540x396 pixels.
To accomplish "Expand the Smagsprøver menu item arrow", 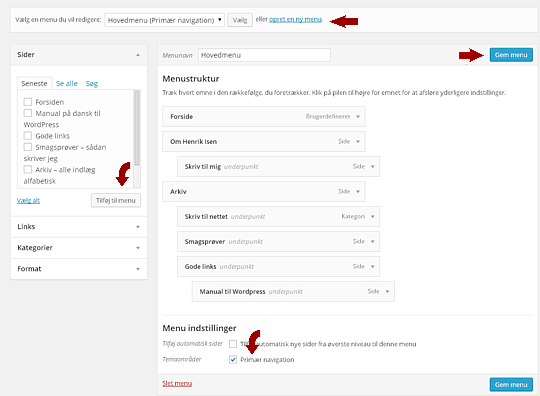I will [x=372, y=241].
